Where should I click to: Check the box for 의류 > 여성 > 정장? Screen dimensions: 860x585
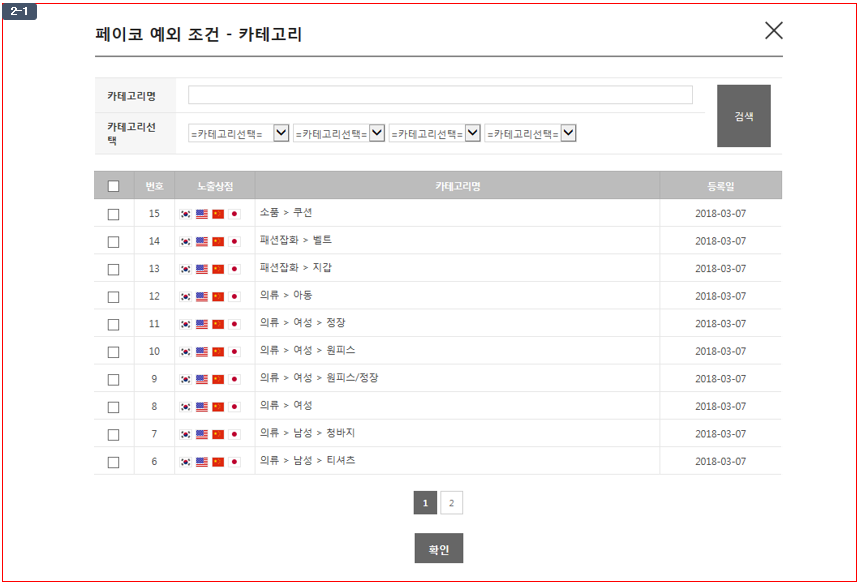(x=114, y=324)
